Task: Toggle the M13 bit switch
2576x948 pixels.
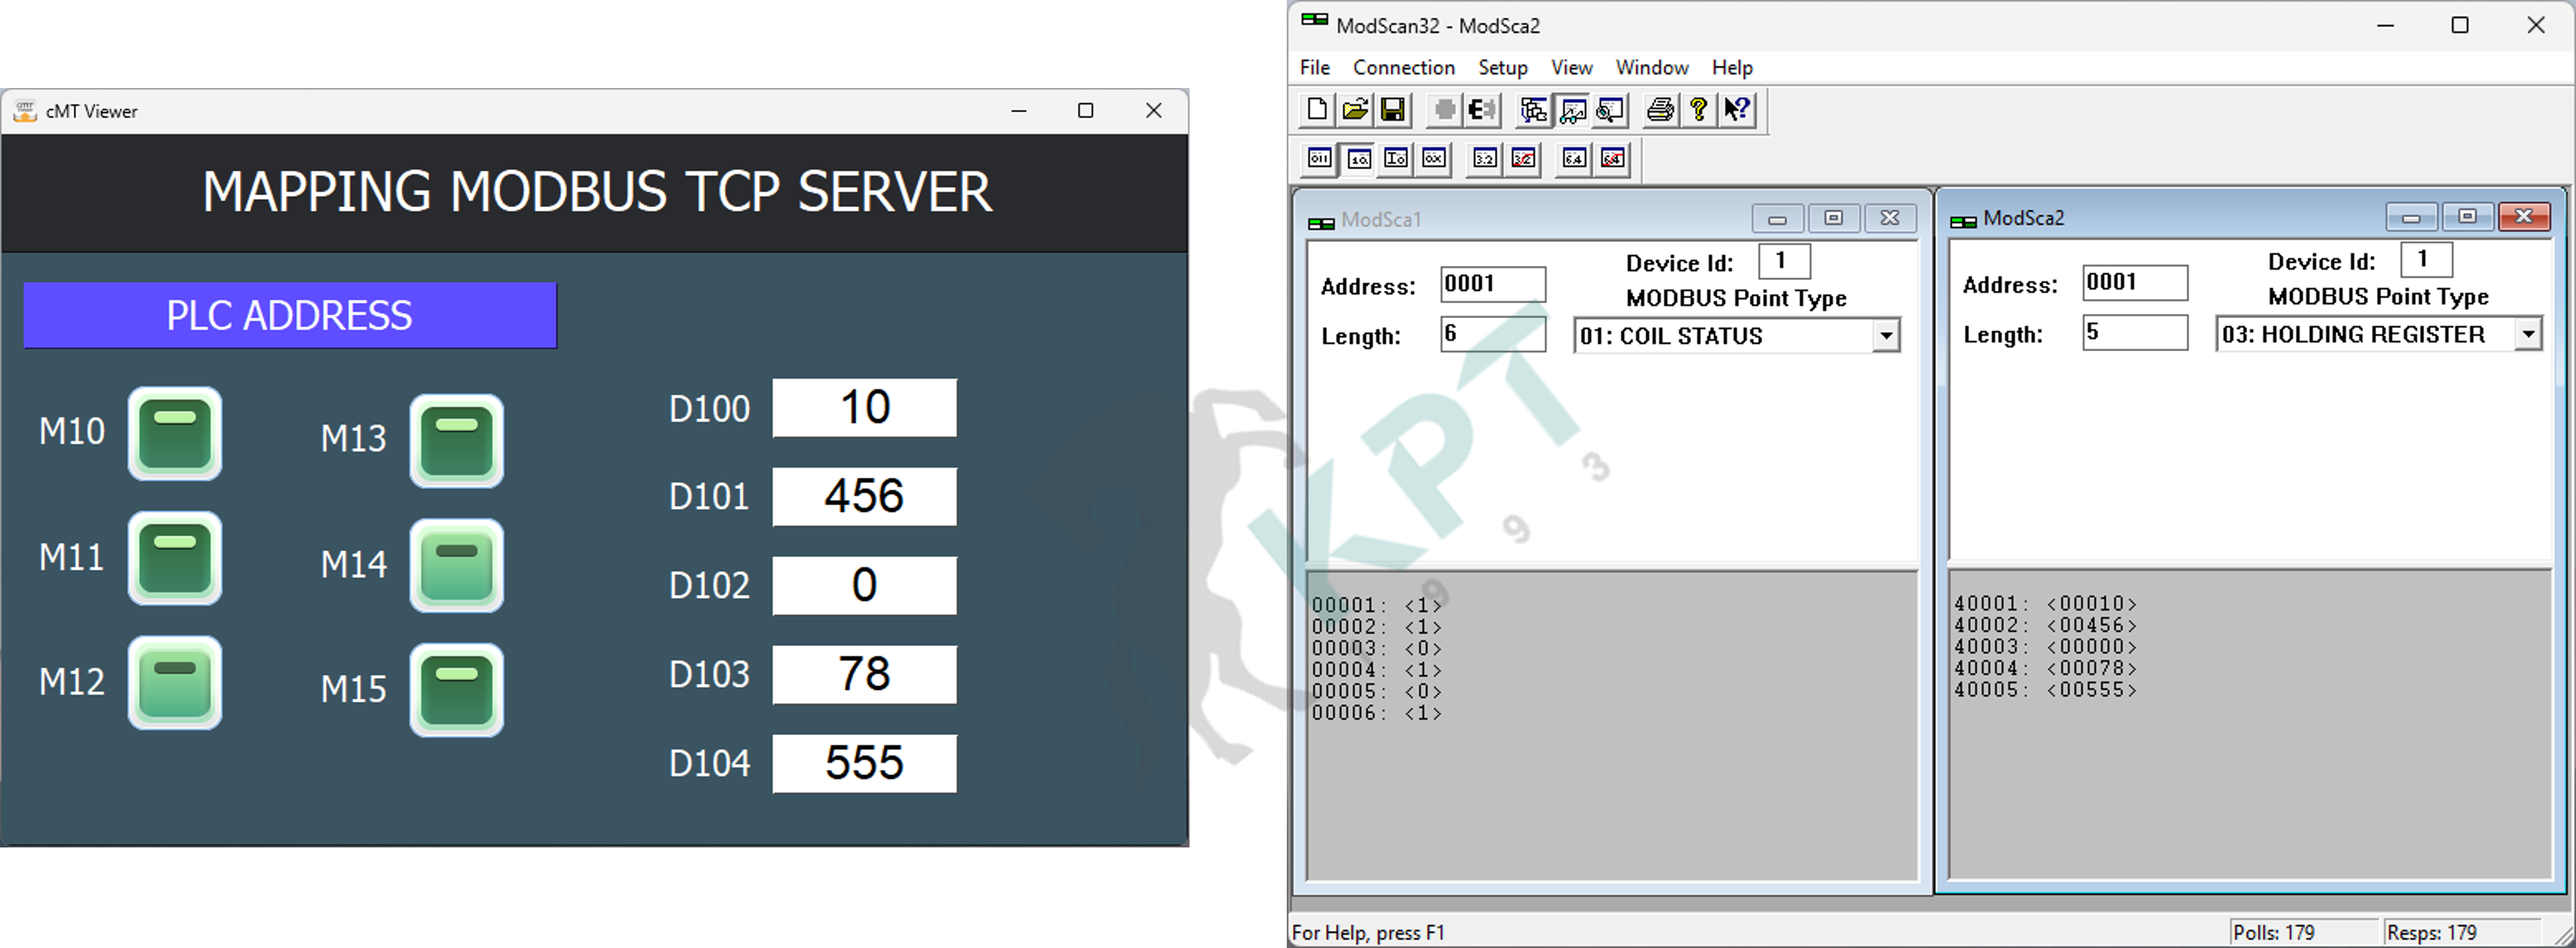Action: pyautogui.click(x=457, y=441)
